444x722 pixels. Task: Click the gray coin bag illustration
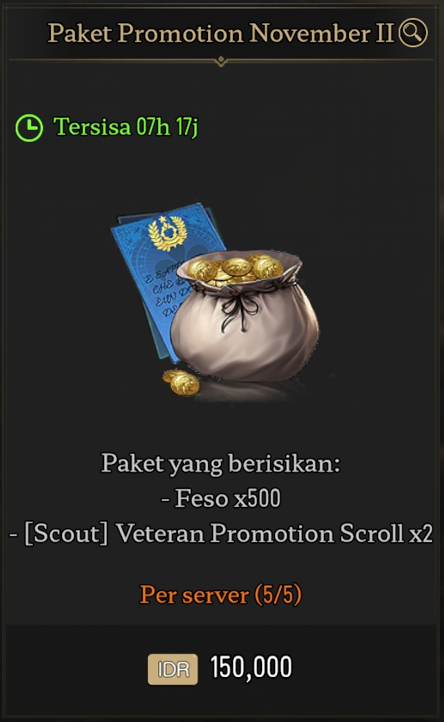[x=245, y=318]
